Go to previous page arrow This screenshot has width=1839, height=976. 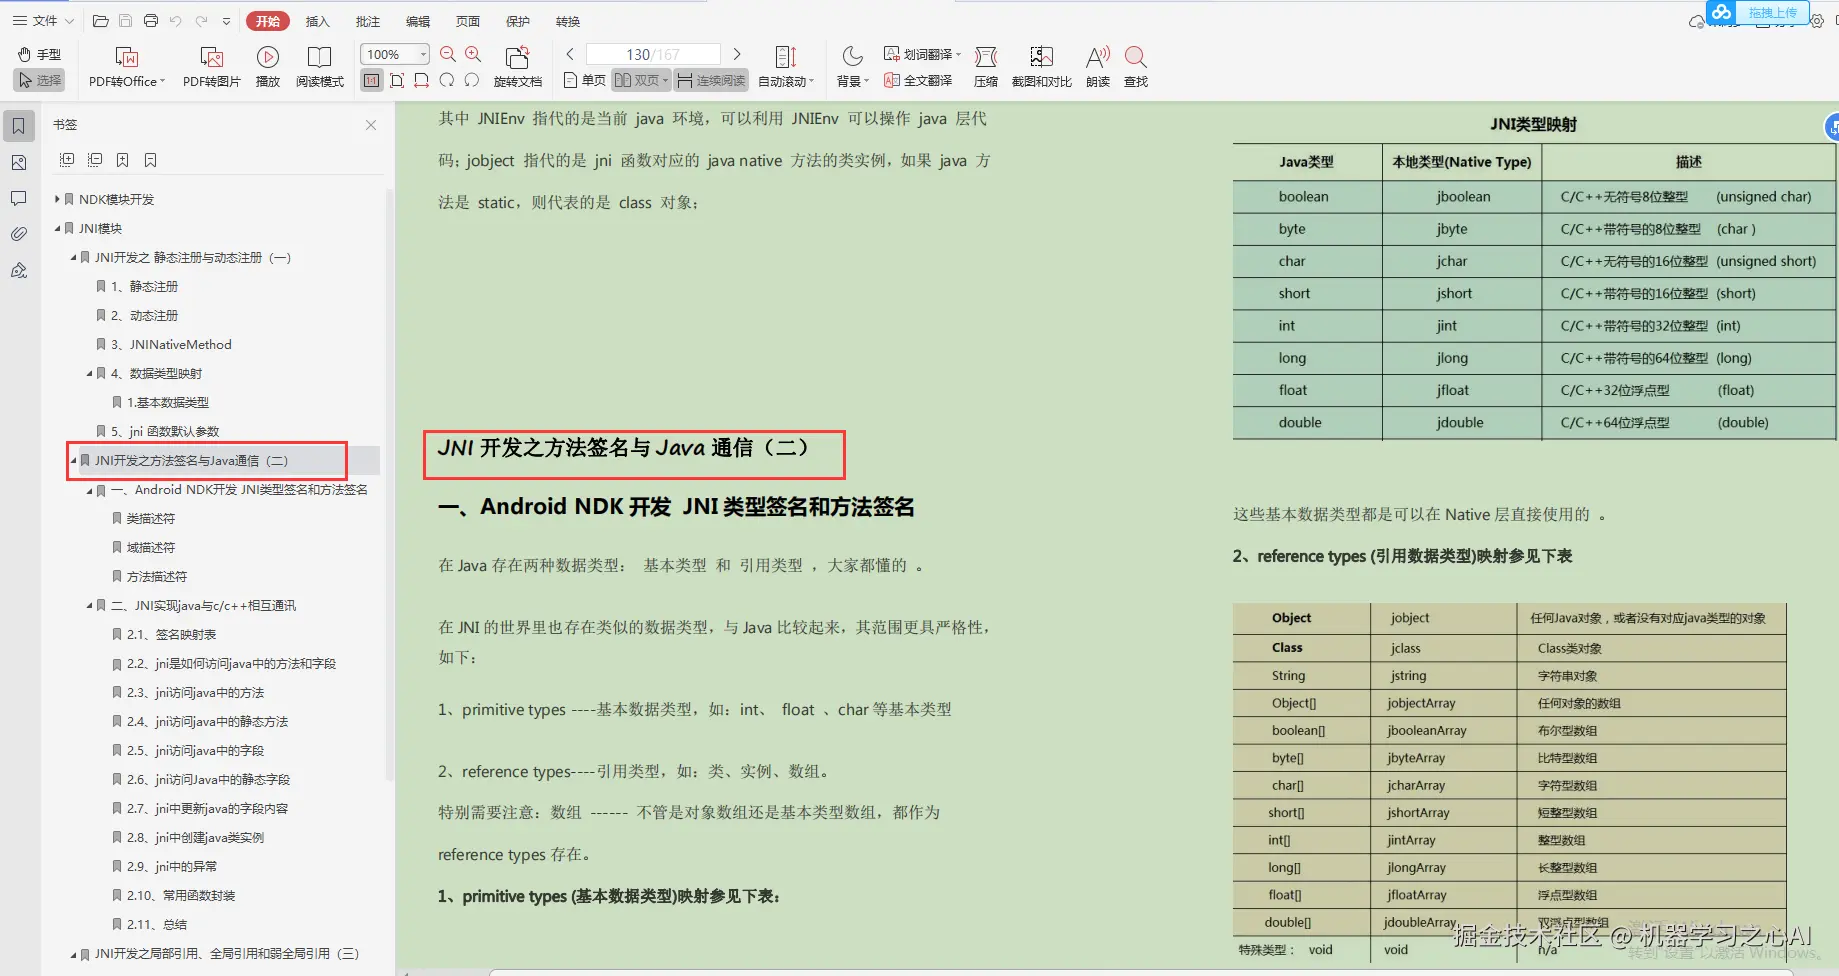[x=570, y=54]
